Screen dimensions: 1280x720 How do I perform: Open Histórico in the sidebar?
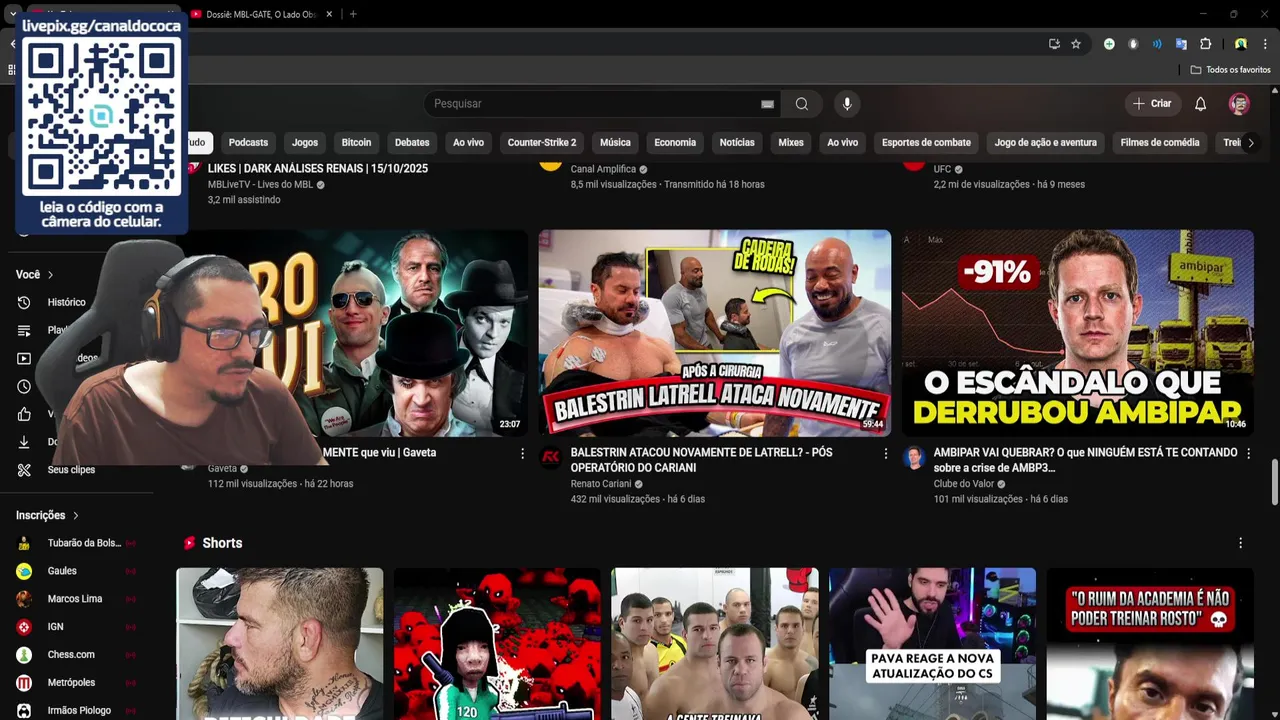[67, 302]
